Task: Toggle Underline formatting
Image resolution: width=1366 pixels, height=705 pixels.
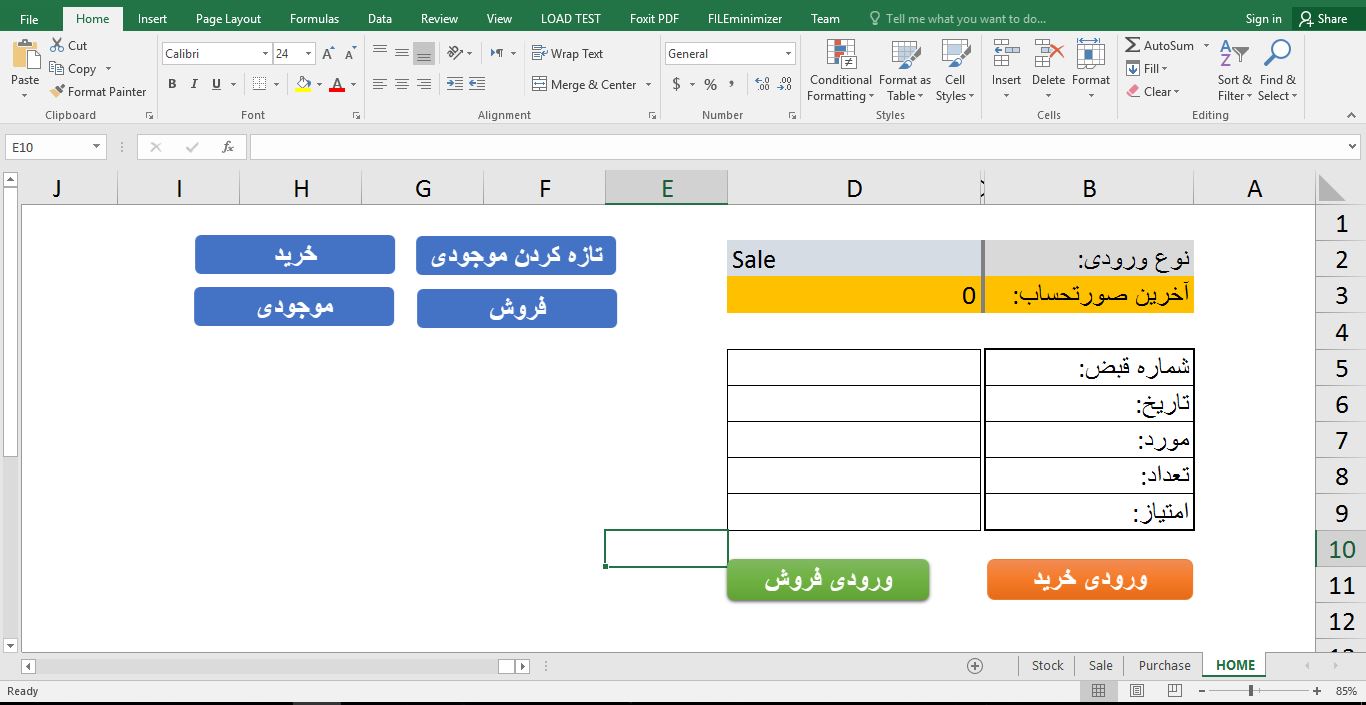Action: (x=216, y=84)
